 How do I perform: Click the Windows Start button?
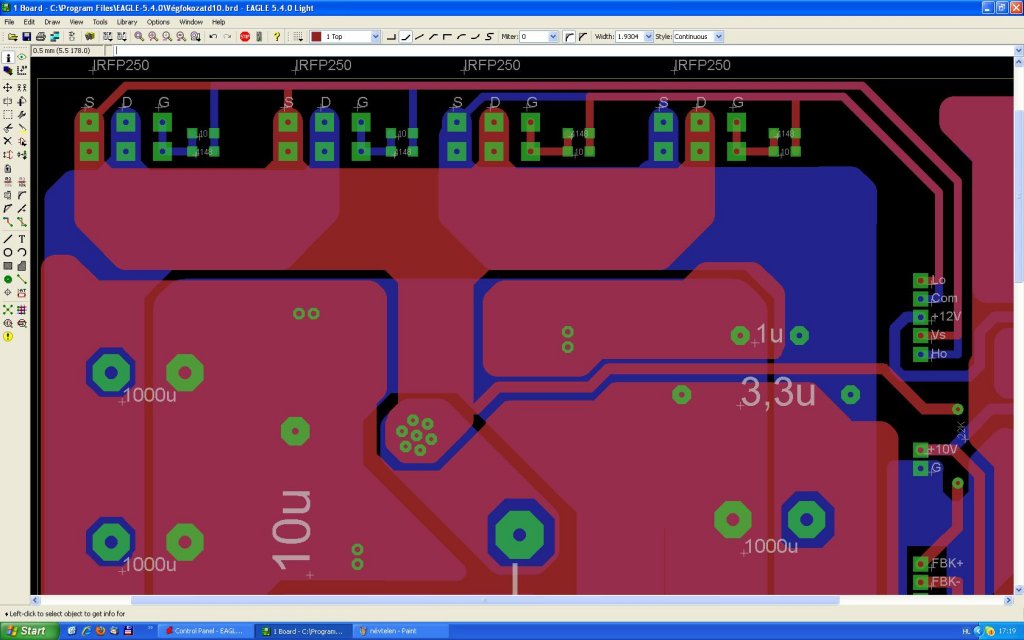(29, 631)
